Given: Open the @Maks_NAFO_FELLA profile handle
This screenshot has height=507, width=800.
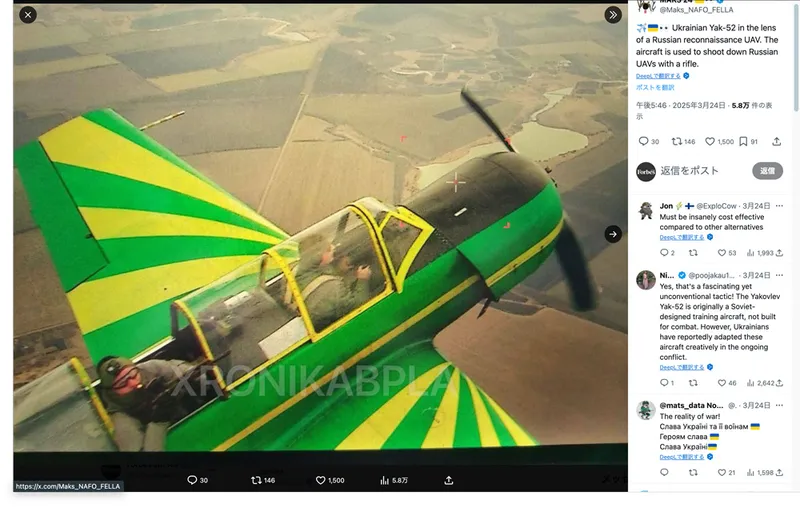Looking at the screenshot, I should point(696,10).
